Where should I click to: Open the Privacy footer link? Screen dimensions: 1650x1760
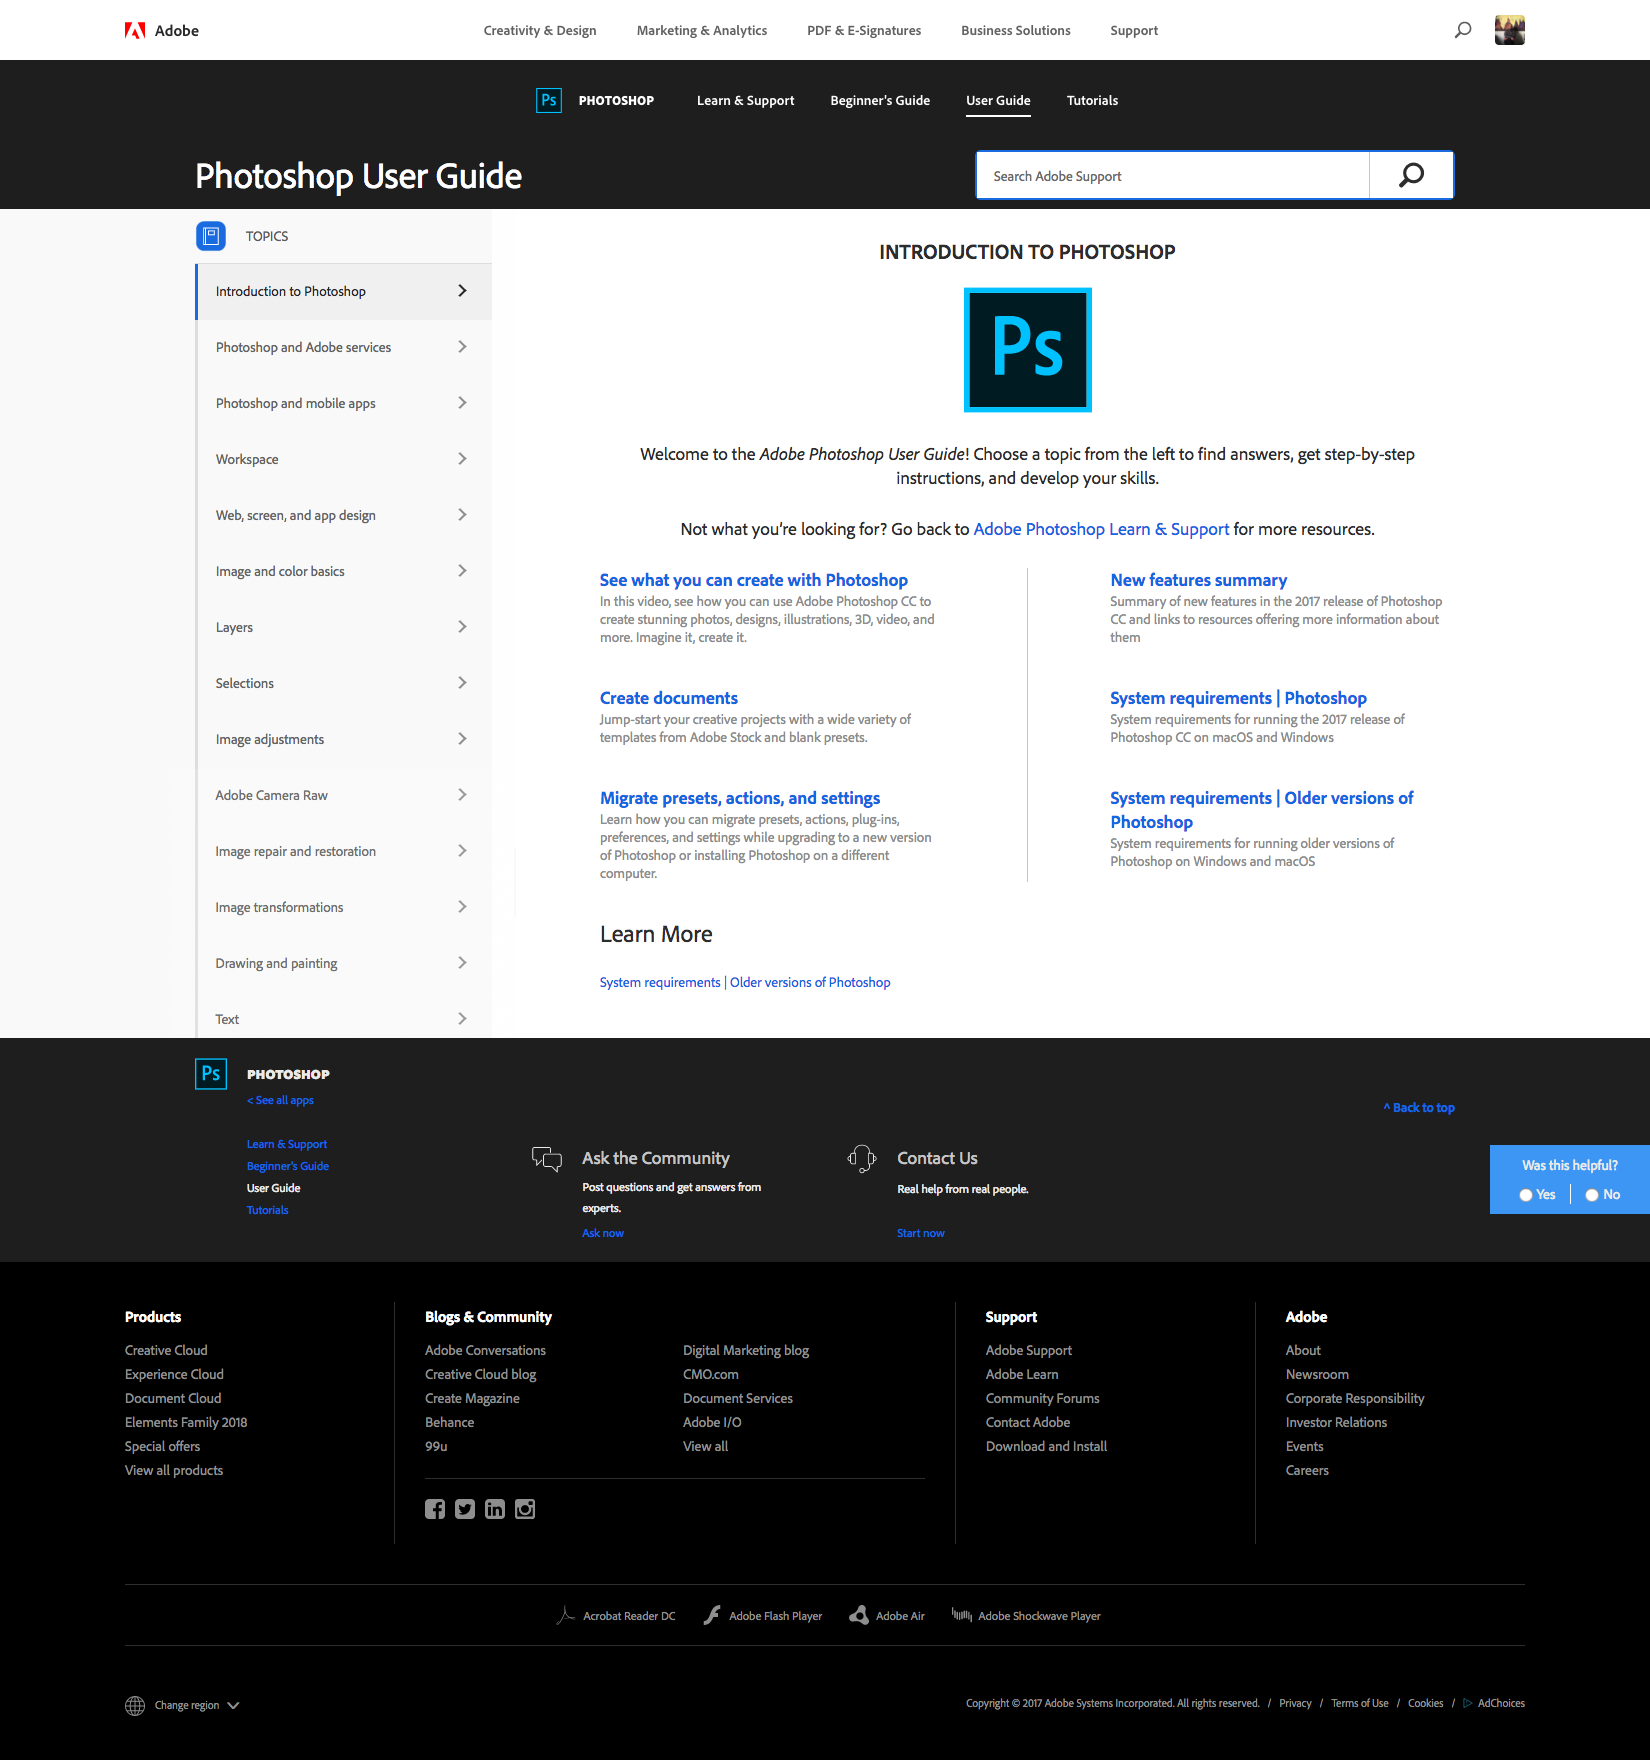pos(1295,1703)
